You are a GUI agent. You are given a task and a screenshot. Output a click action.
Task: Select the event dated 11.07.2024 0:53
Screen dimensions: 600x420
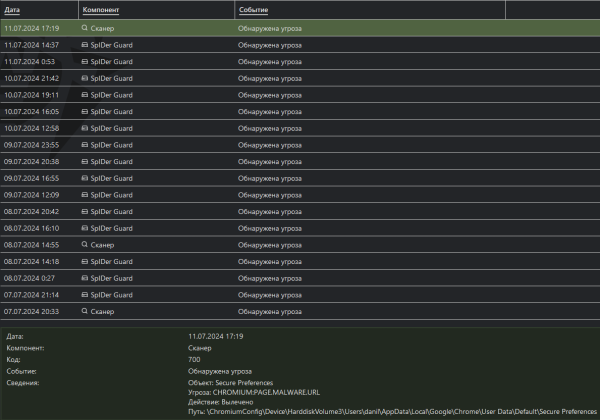coord(30,62)
